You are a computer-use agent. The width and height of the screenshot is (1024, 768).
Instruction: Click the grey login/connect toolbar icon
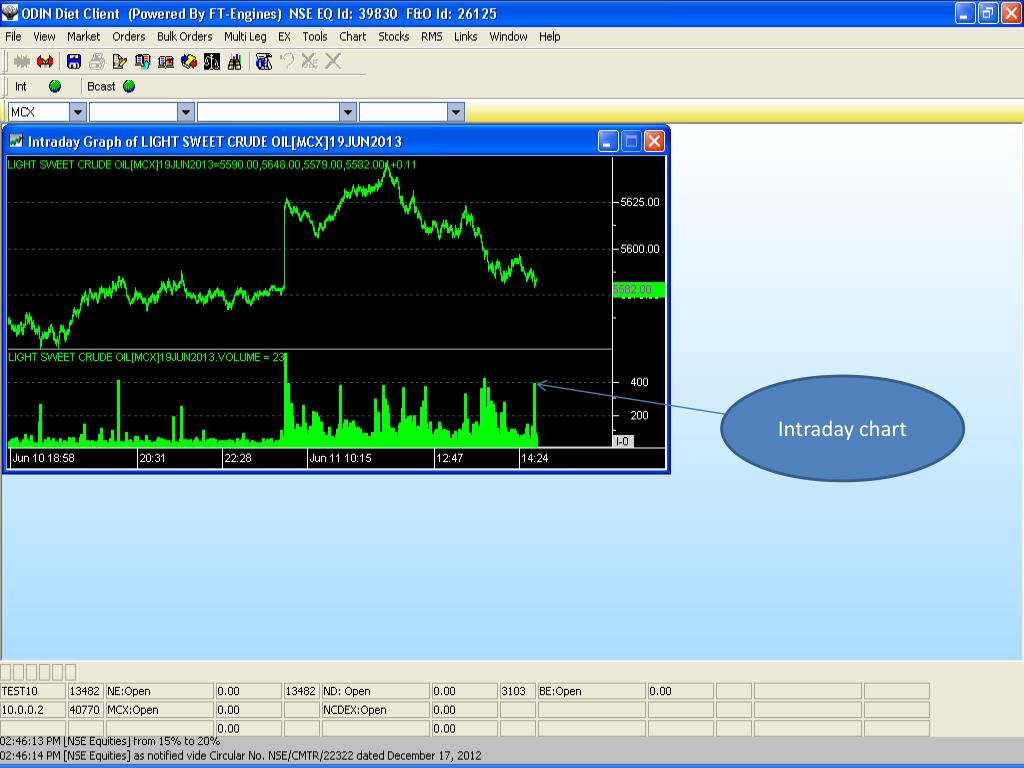tap(22, 61)
